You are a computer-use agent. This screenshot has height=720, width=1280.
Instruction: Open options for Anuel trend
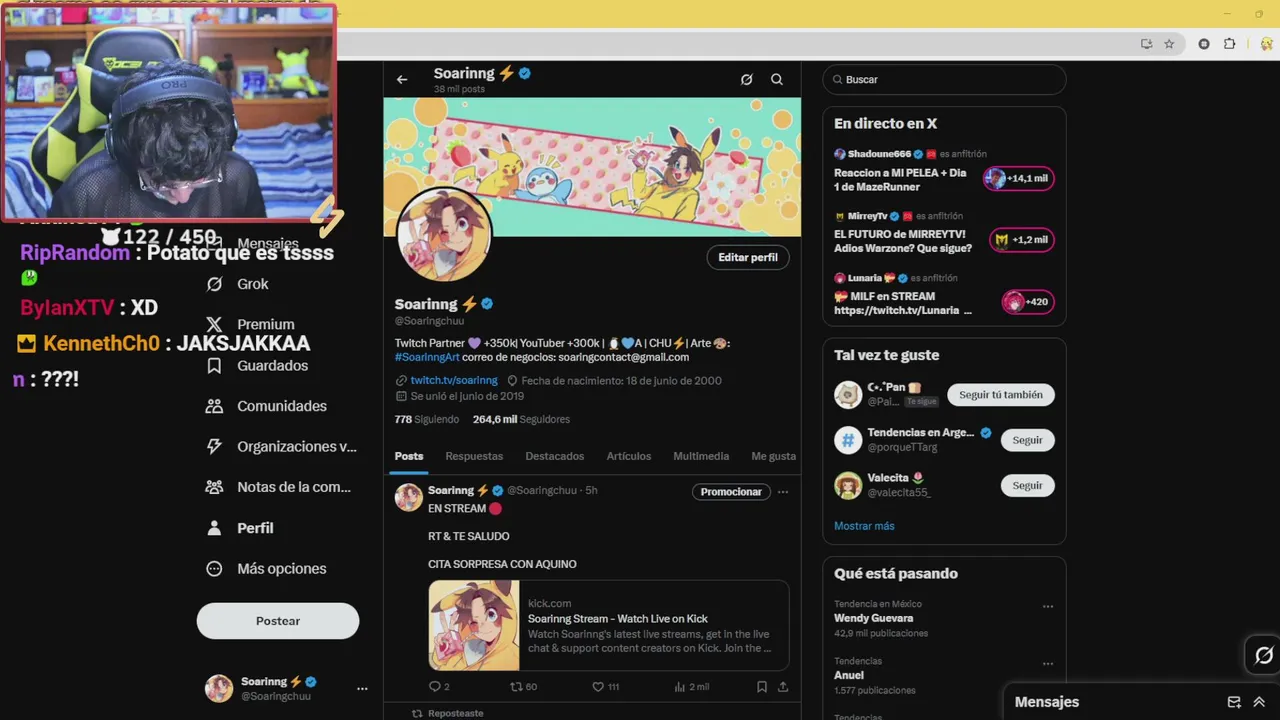[x=1048, y=664]
